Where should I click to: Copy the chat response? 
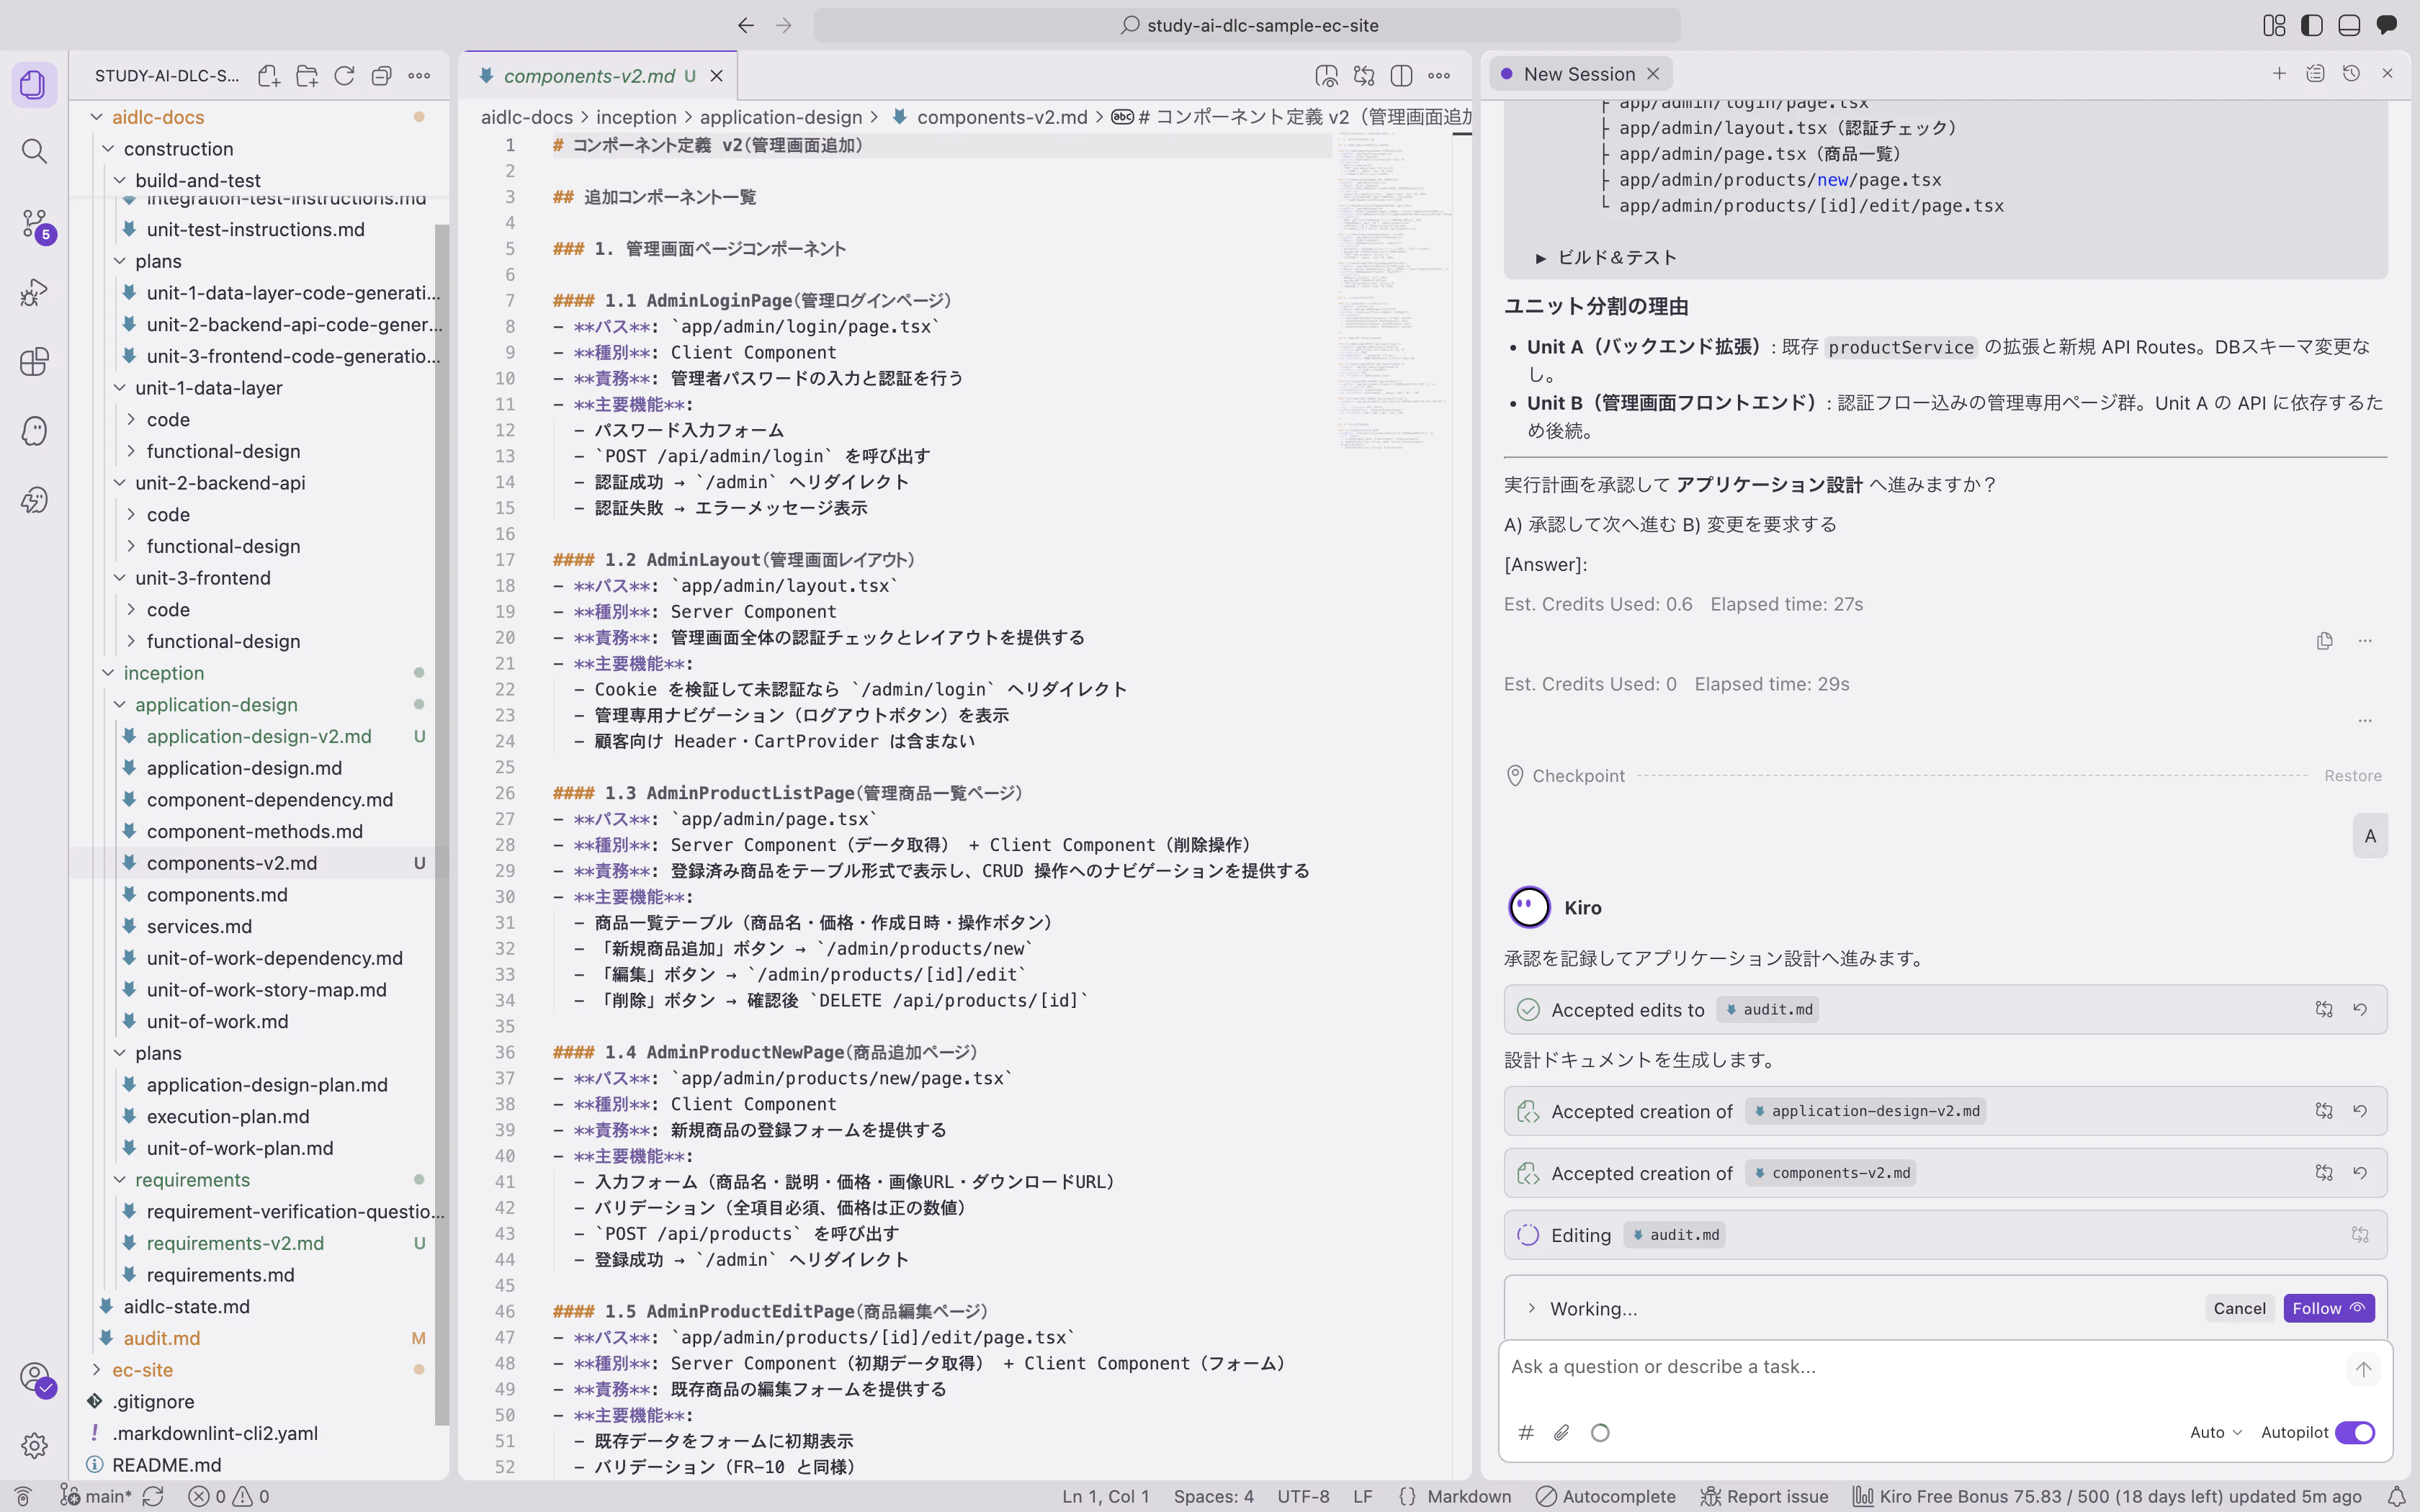[2324, 641]
